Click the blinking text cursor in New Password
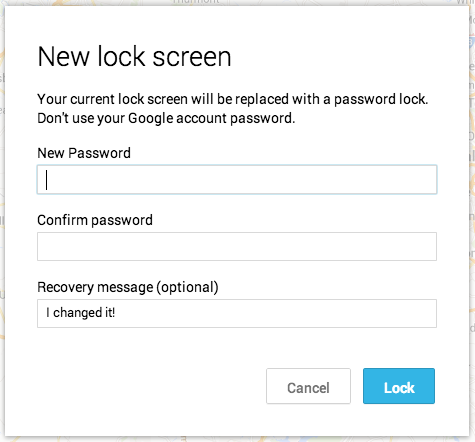 click(47, 180)
